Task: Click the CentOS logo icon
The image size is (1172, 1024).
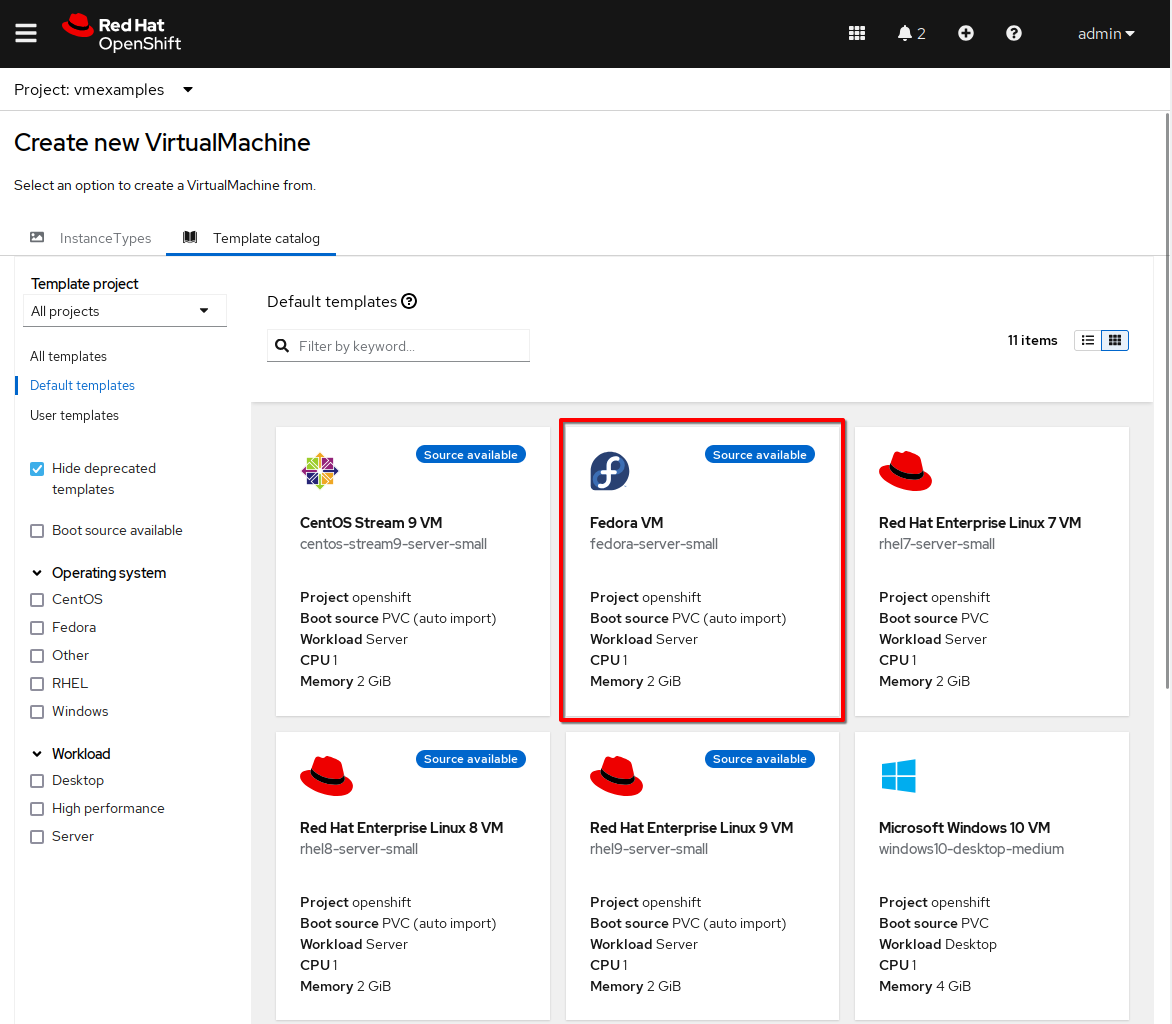Action: (320, 471)
